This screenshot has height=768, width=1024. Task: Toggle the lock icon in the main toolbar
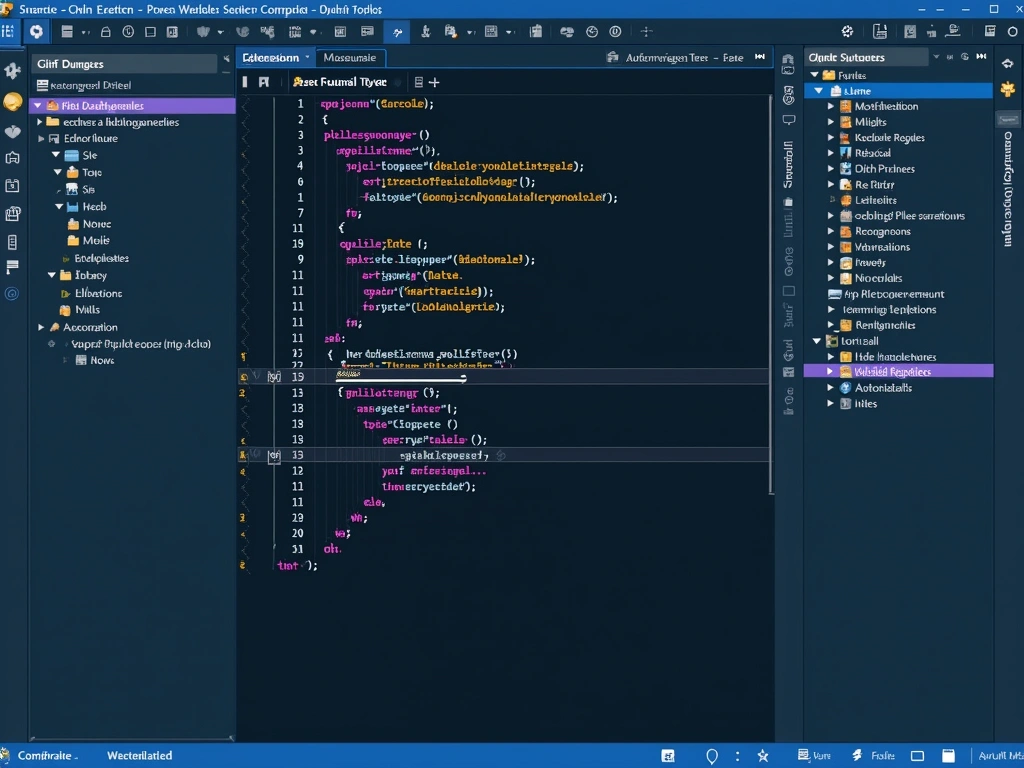105,31
